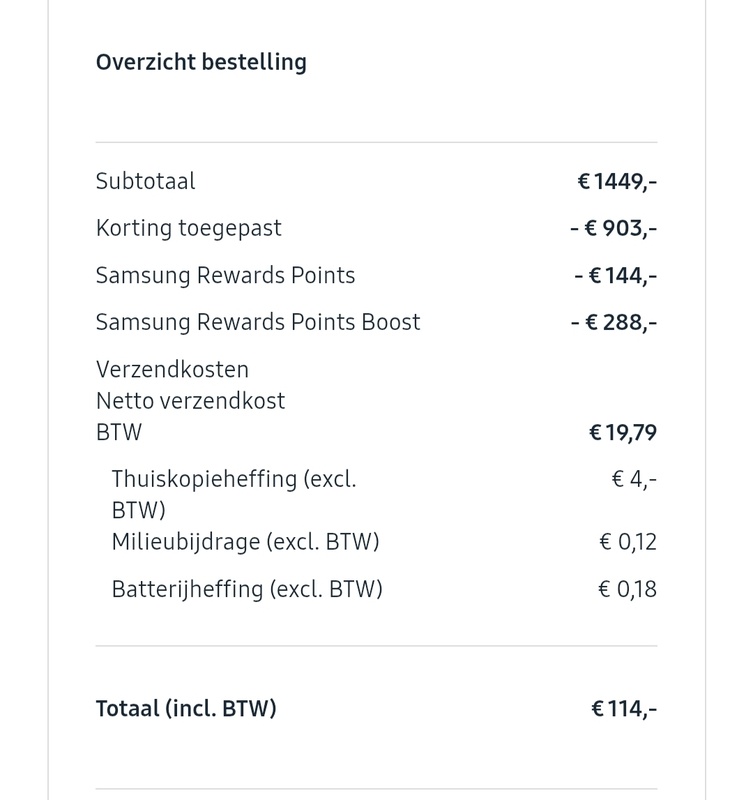Image resolution: width=753 pixels, height=800 pixels.
Task: Select the Batterijheffing (excl. BTW) label
Action: (247, 589)
